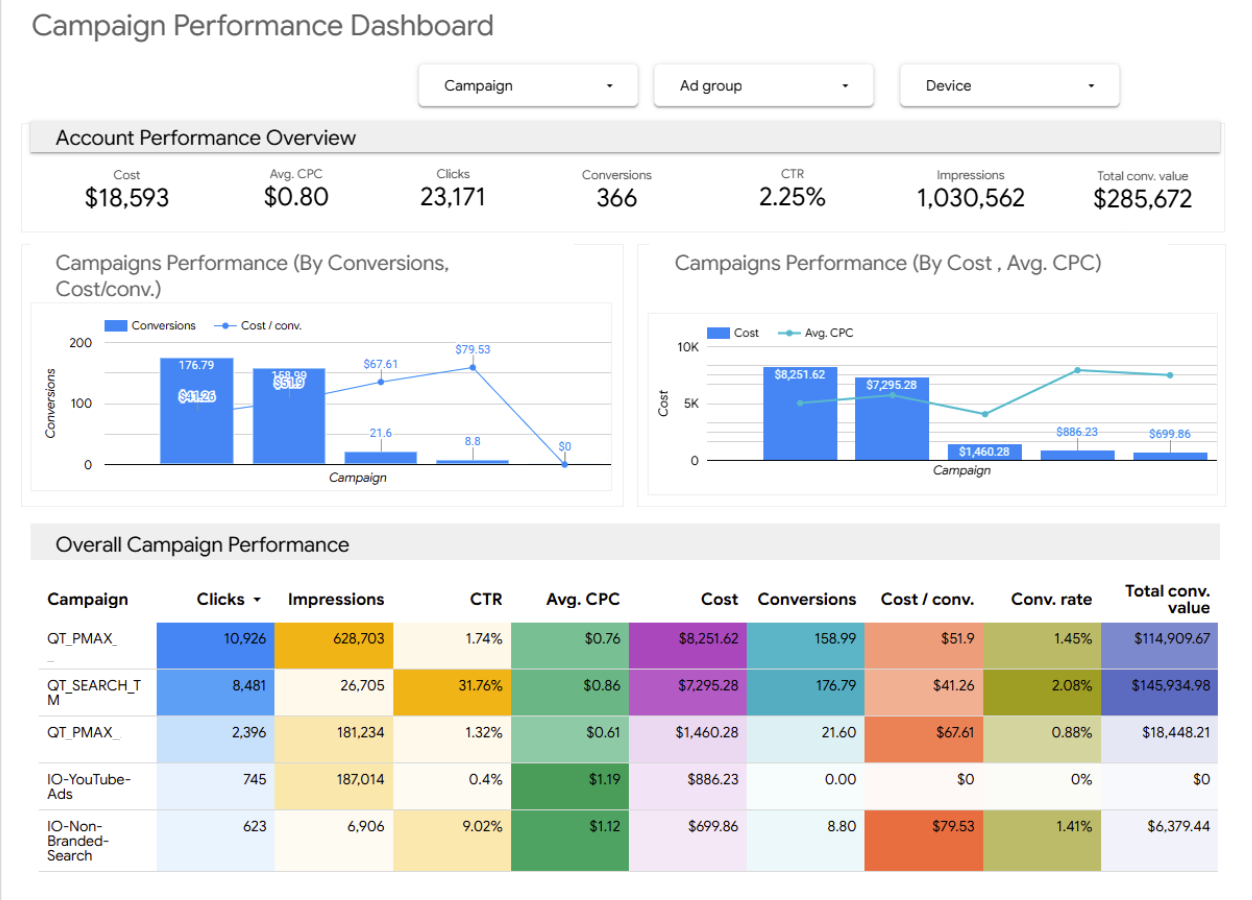Click the Conversions legend swatch
Screen dimensions: 1252x900
[115, 326]
